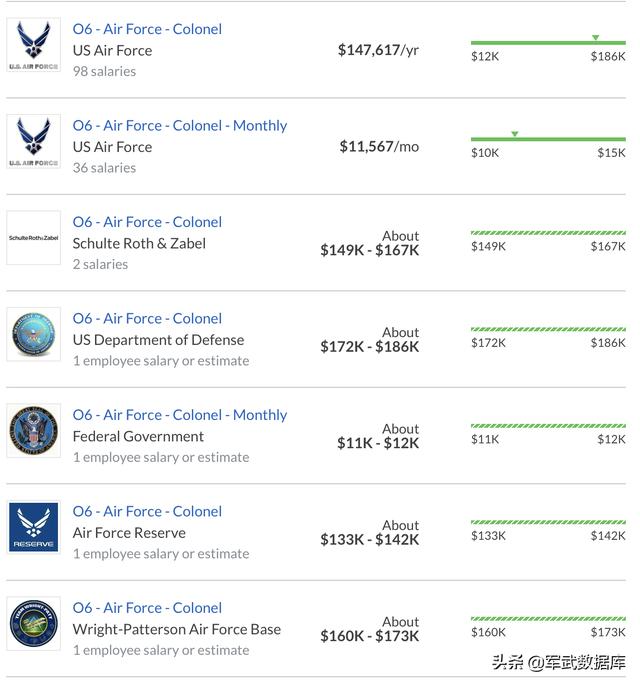Open O6 Colonel link at US Department of Defense
This screenshot has height=685, width=640.
[147, 318]
